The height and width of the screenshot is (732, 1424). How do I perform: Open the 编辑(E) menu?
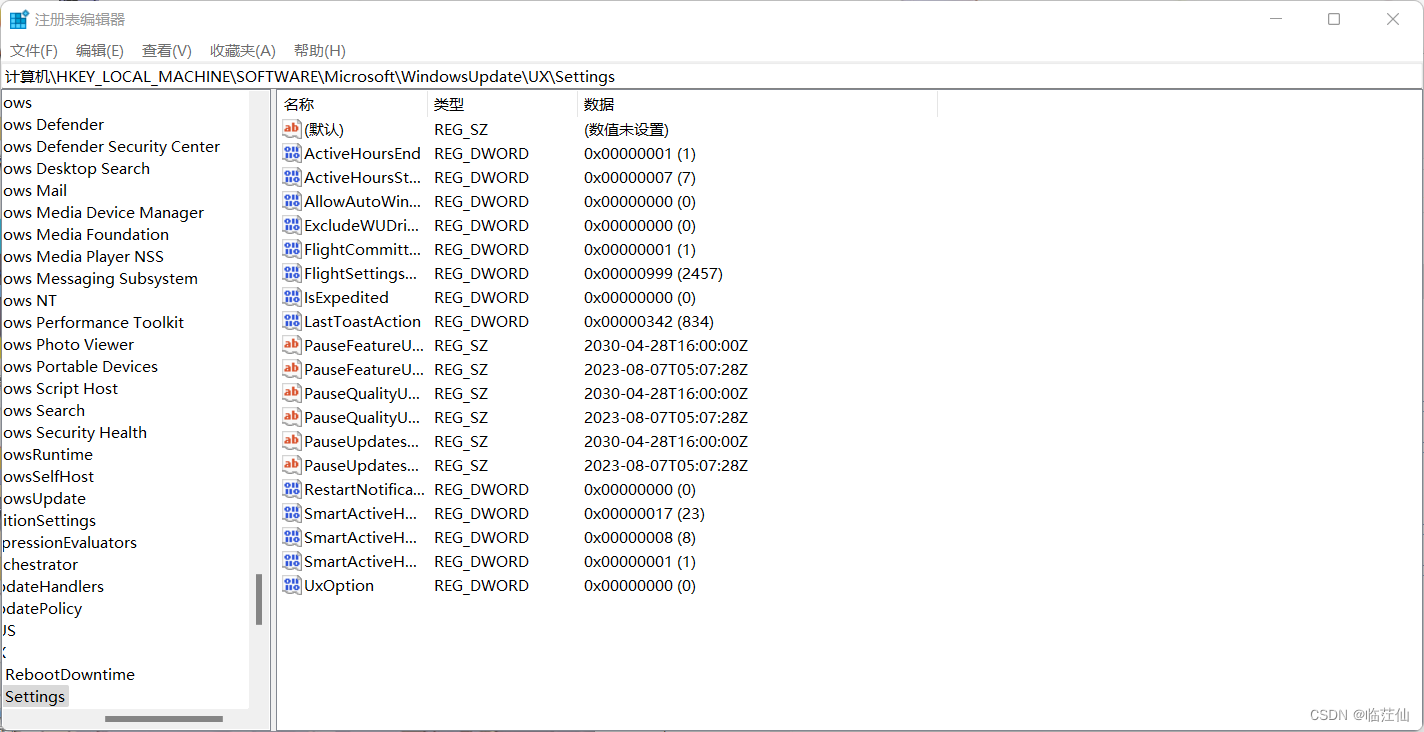[100, 50]
